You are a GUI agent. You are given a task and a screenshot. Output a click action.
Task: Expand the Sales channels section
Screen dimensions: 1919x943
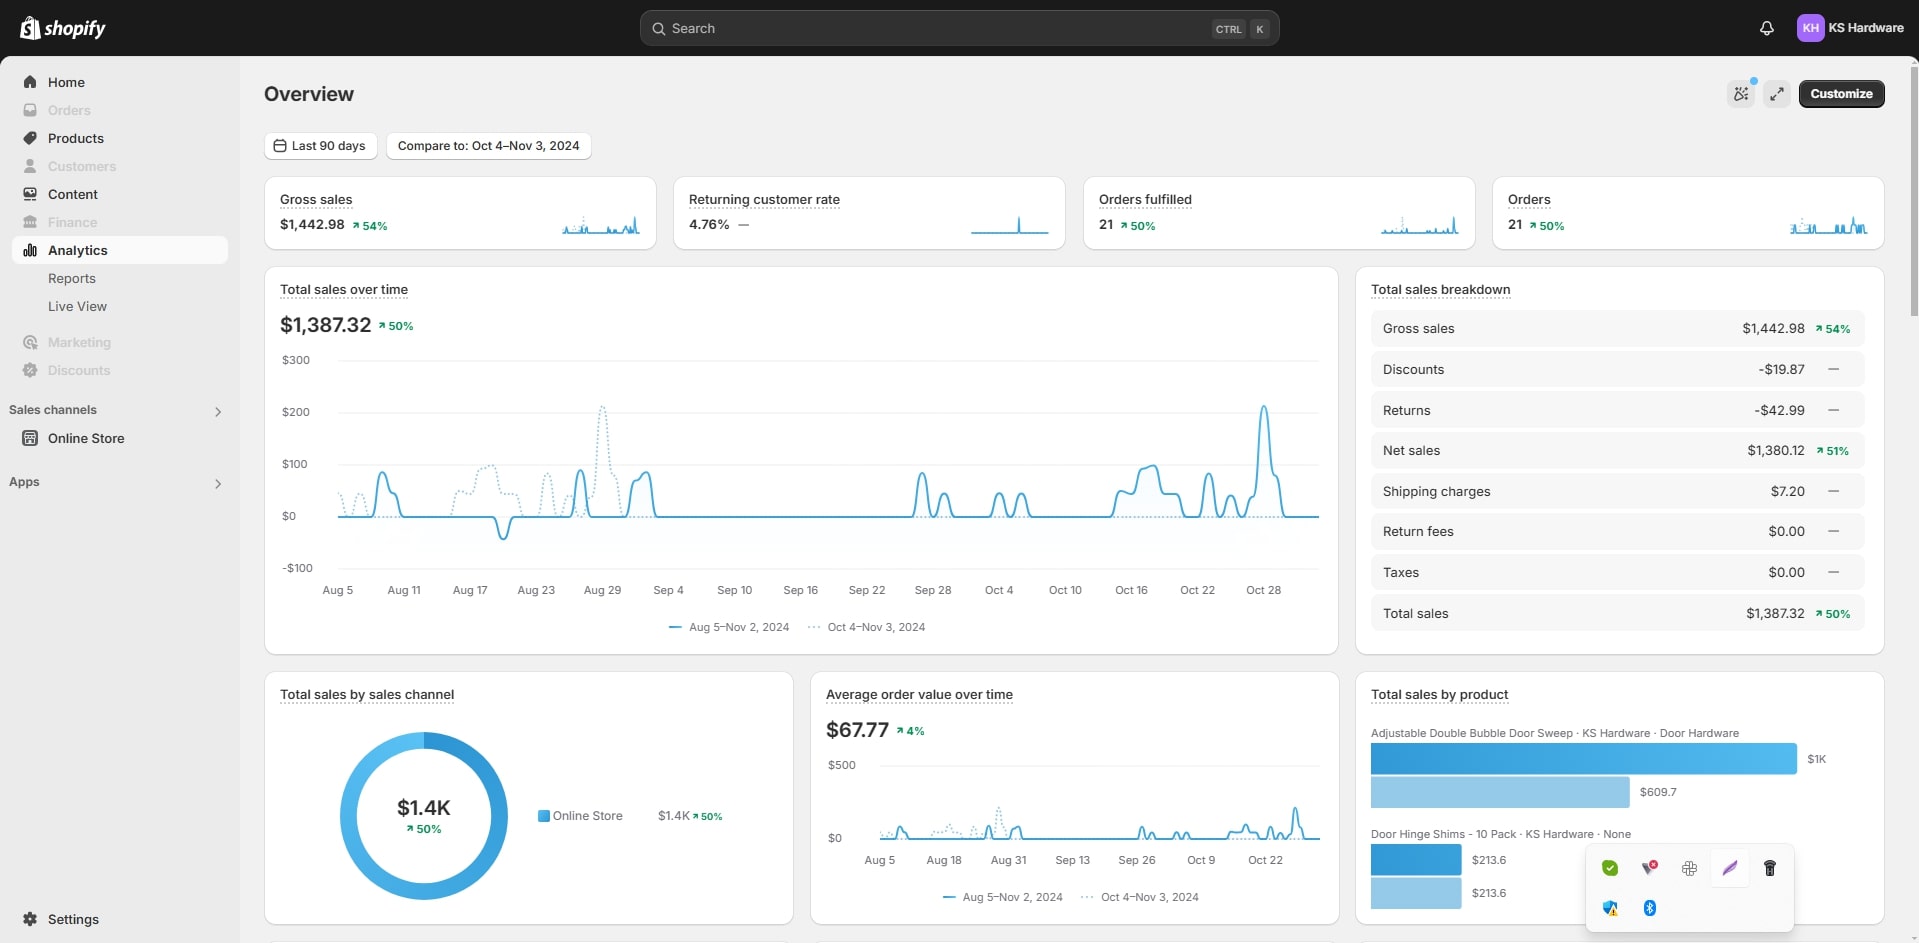(x=217, y=411)
